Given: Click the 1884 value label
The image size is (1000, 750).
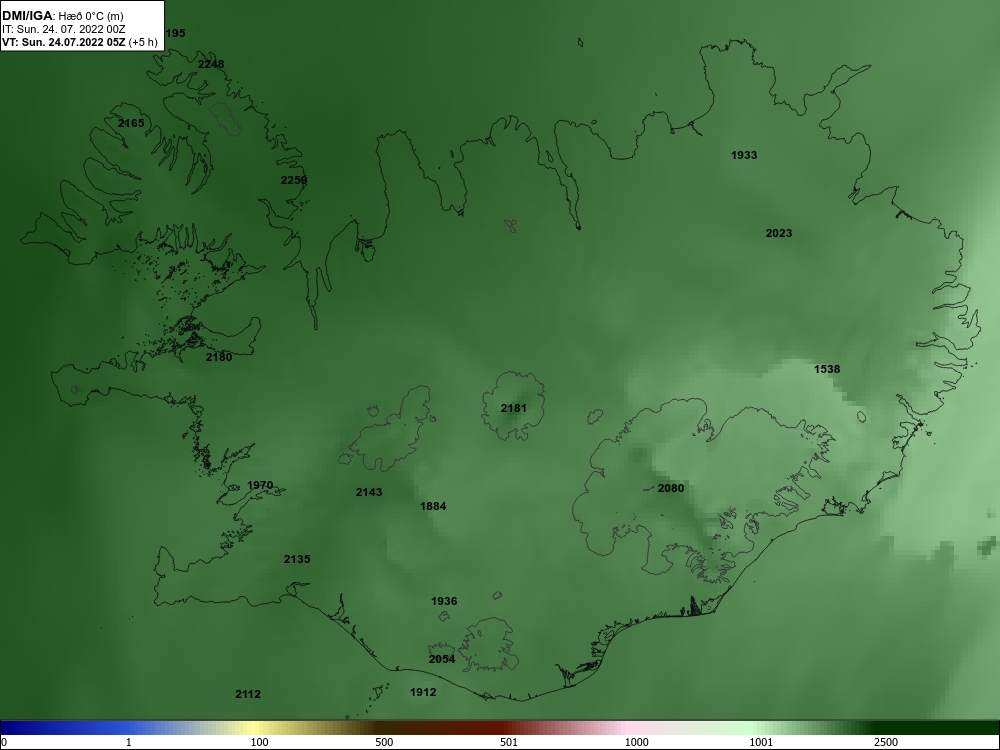Looking at the screenshot, I should coord(433,506).
